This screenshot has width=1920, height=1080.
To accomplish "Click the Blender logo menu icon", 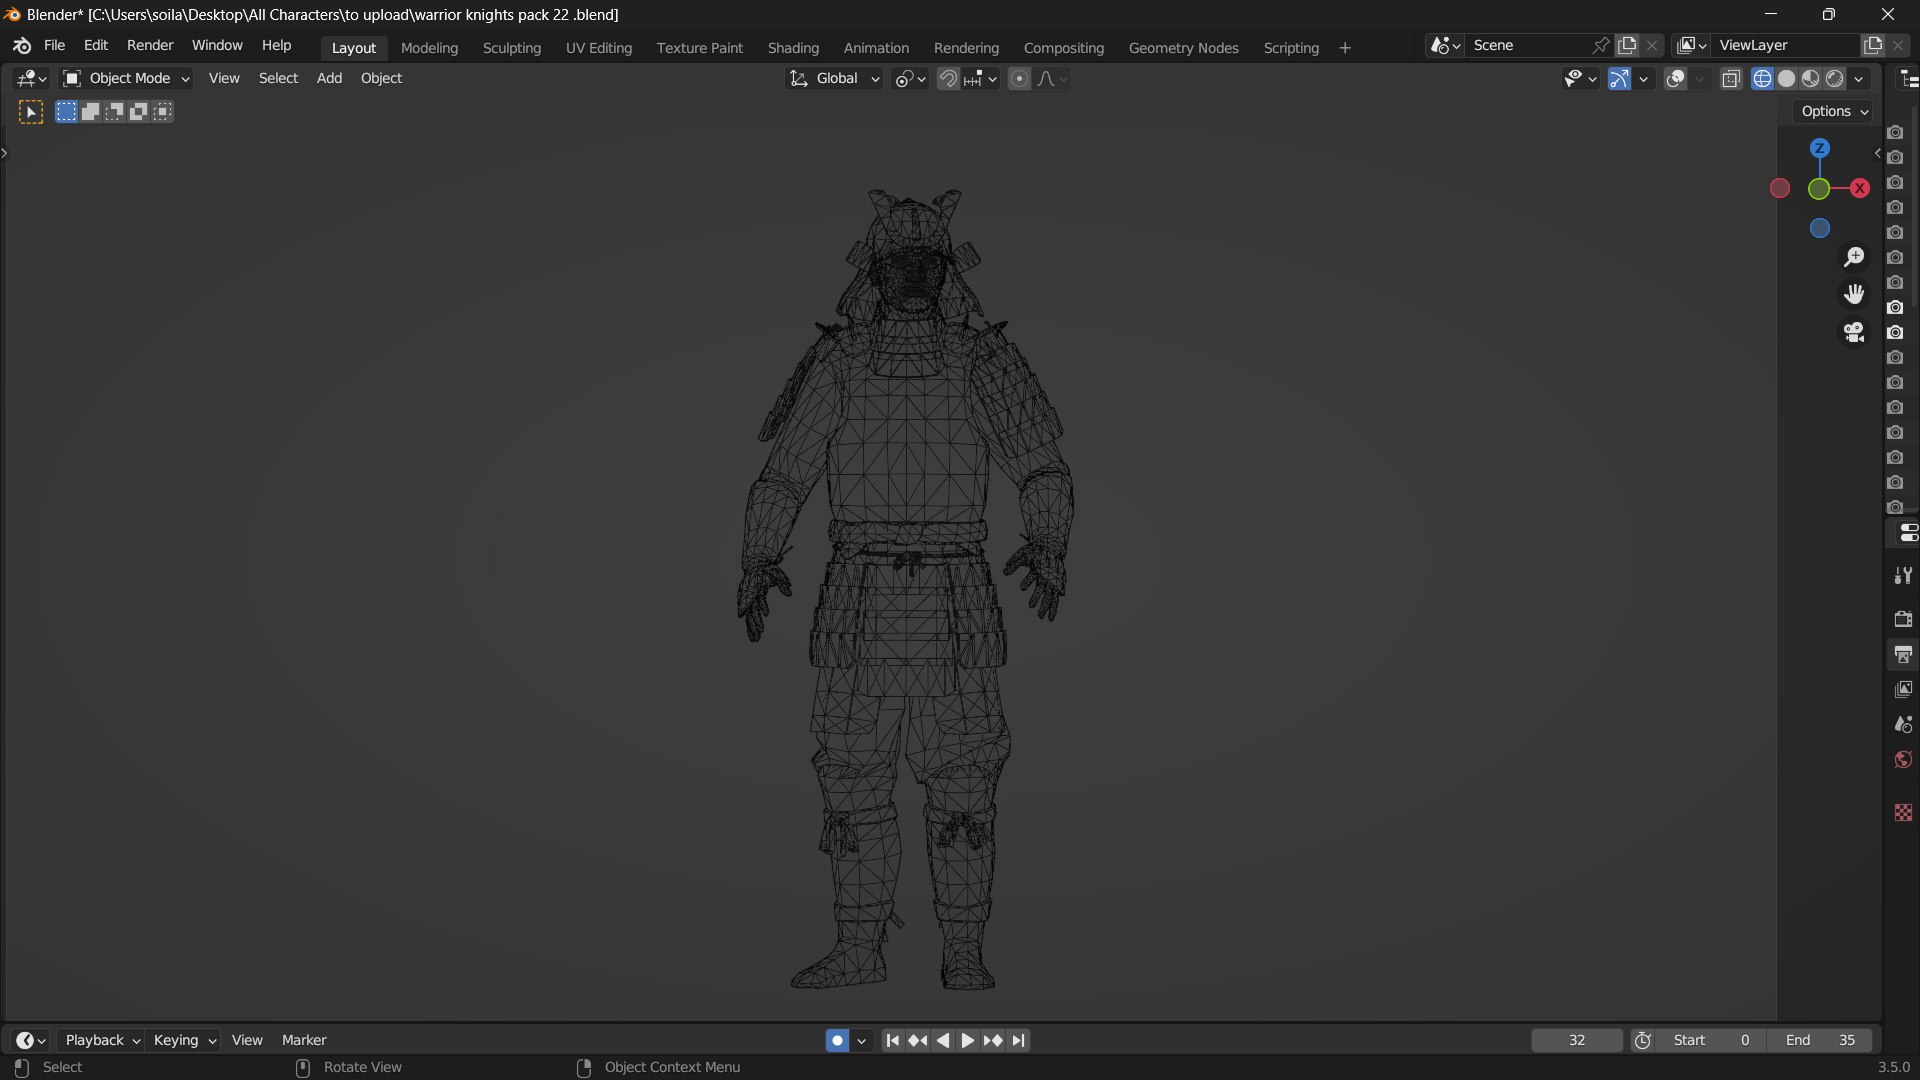I will [x=22, y=46].
